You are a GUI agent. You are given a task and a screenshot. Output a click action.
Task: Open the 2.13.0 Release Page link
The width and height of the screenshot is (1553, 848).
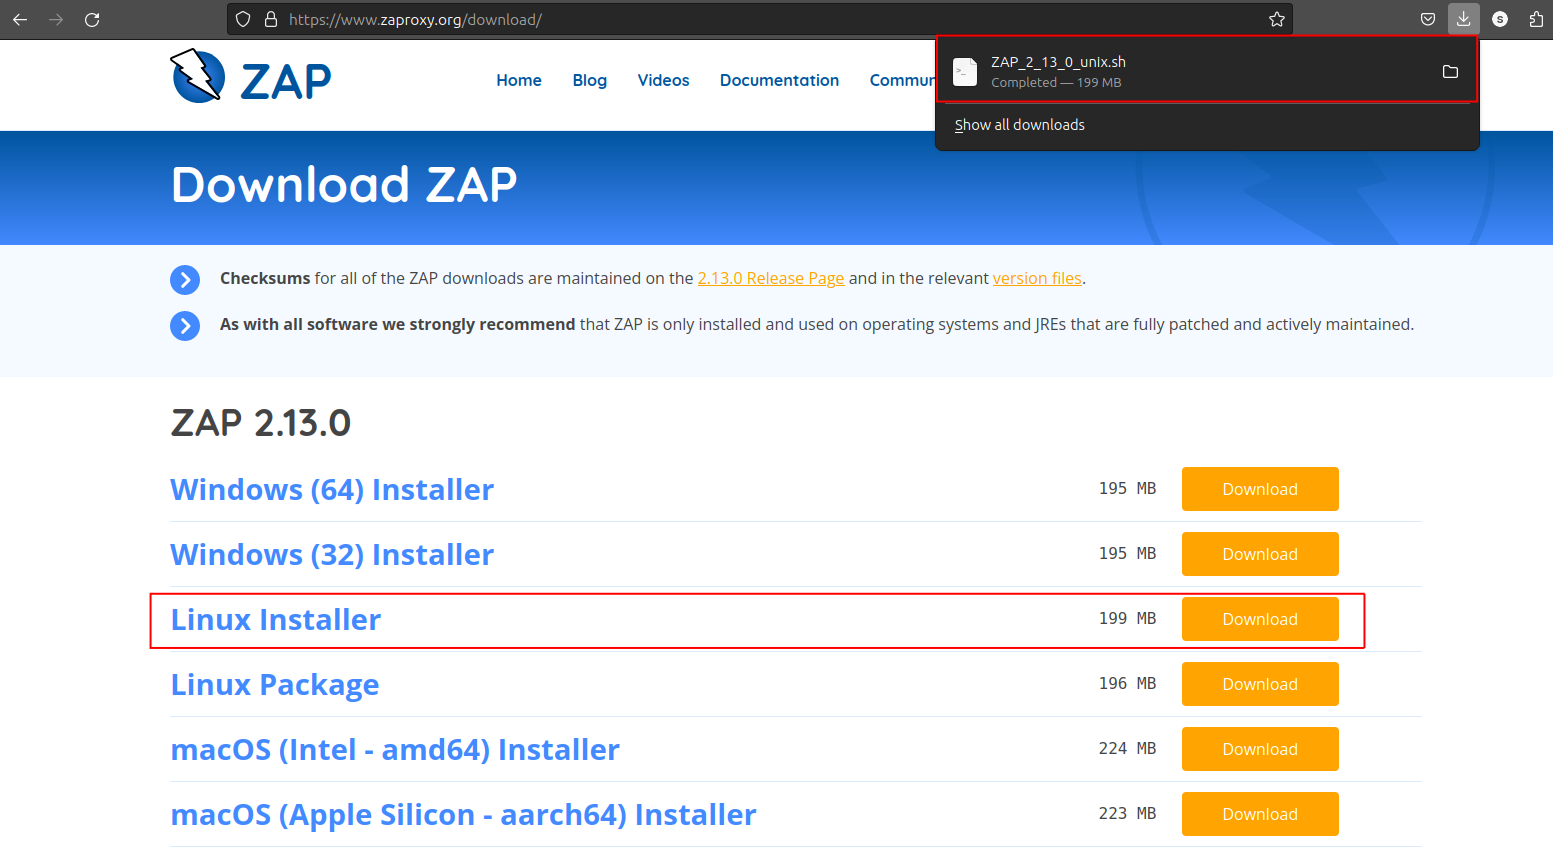click(x=771, y=278)
